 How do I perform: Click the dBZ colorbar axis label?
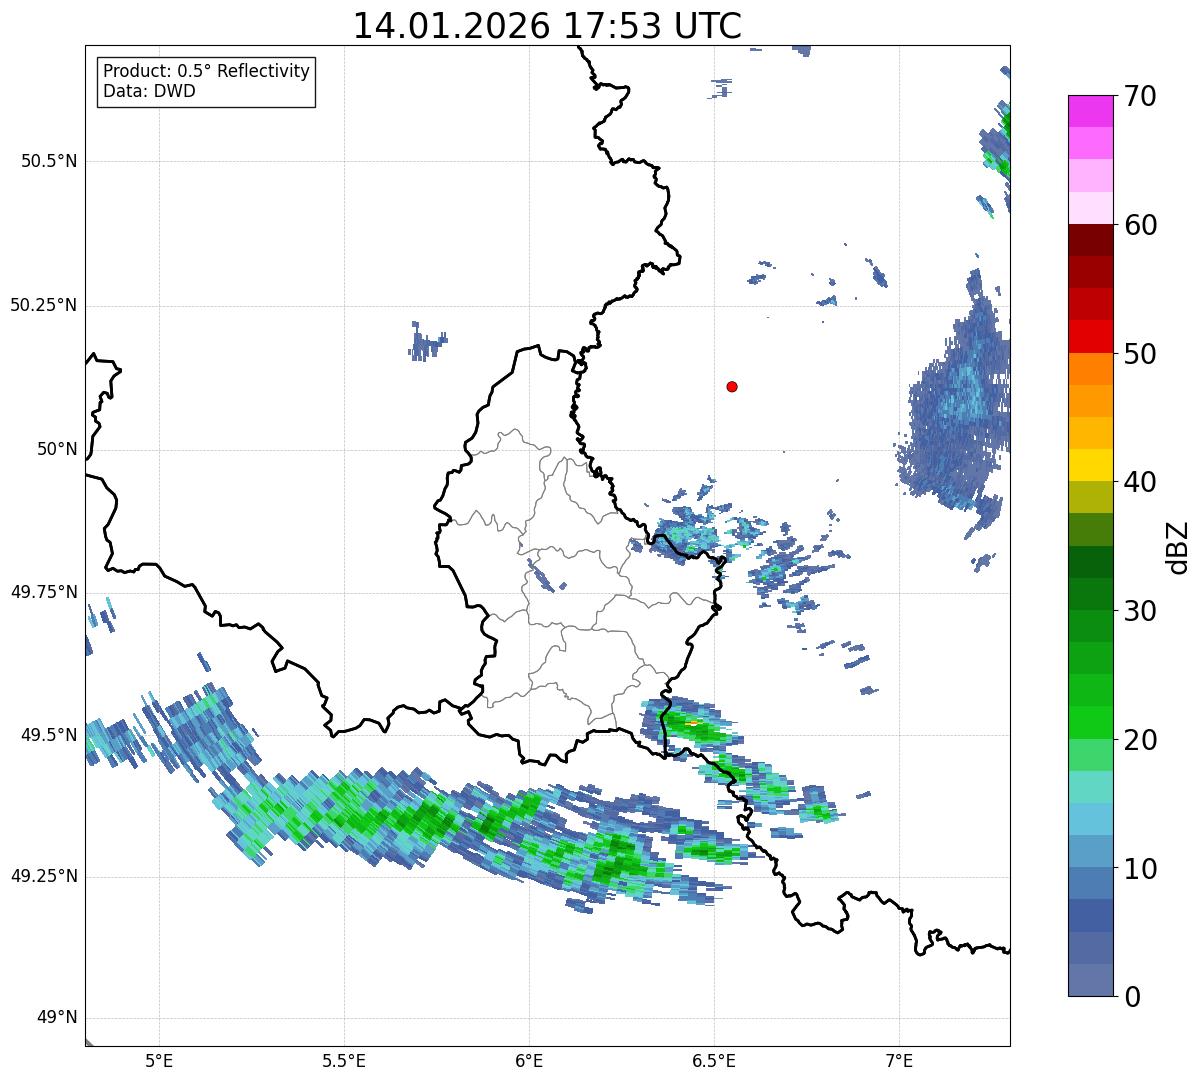click(1177, 547)
